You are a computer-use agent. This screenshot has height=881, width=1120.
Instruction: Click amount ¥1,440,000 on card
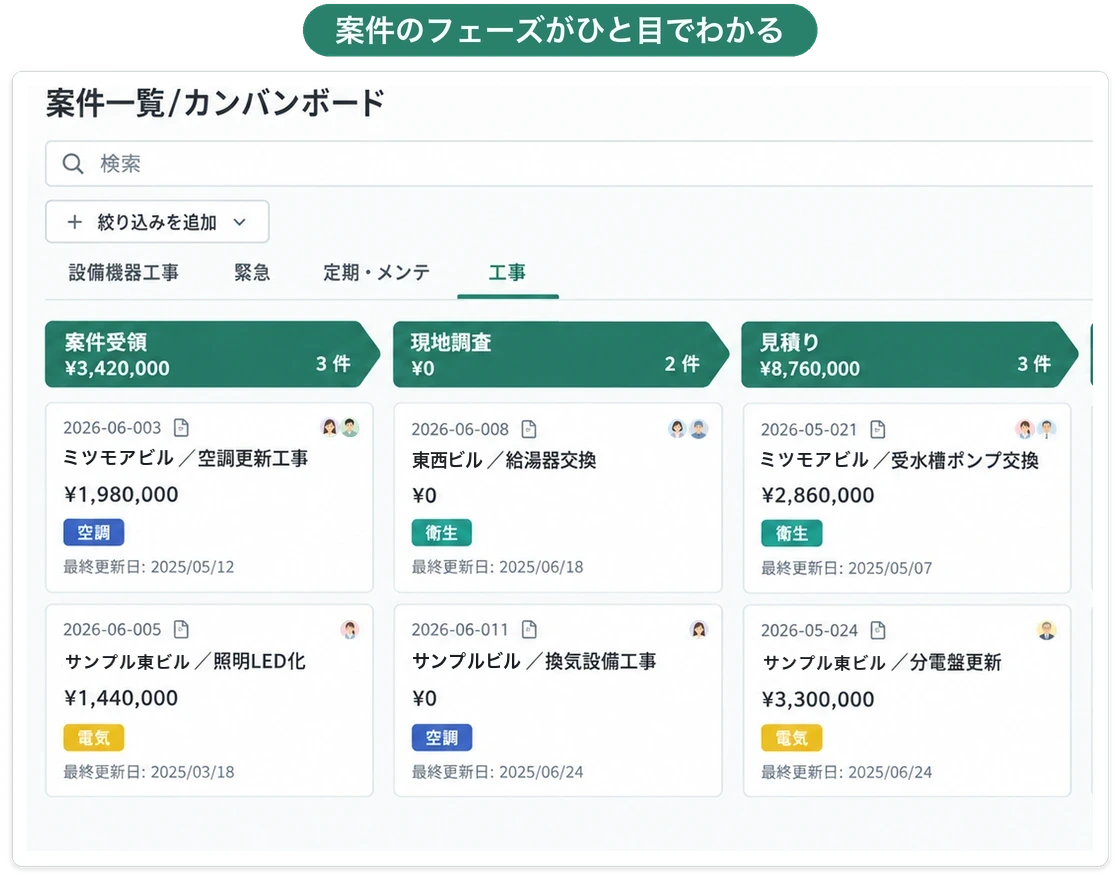pyautogui.click(x=121, y=697)
